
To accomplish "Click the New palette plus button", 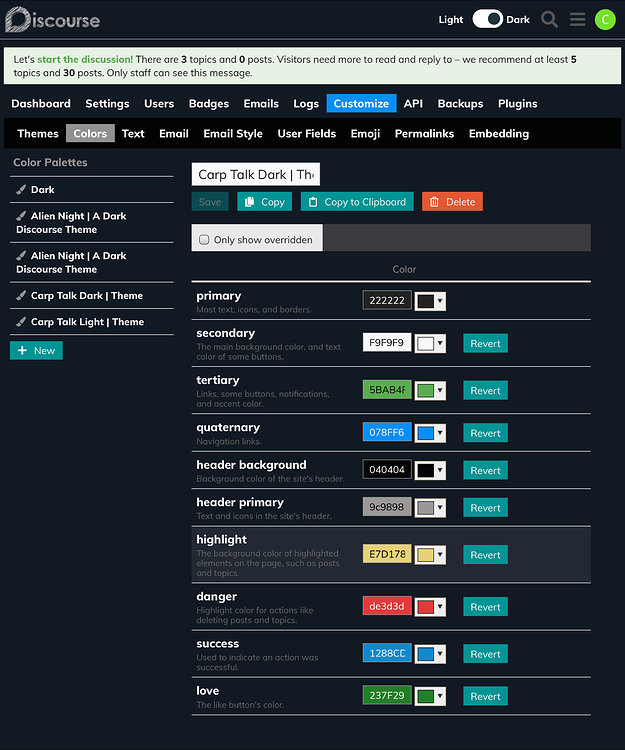I will point(36,350).
